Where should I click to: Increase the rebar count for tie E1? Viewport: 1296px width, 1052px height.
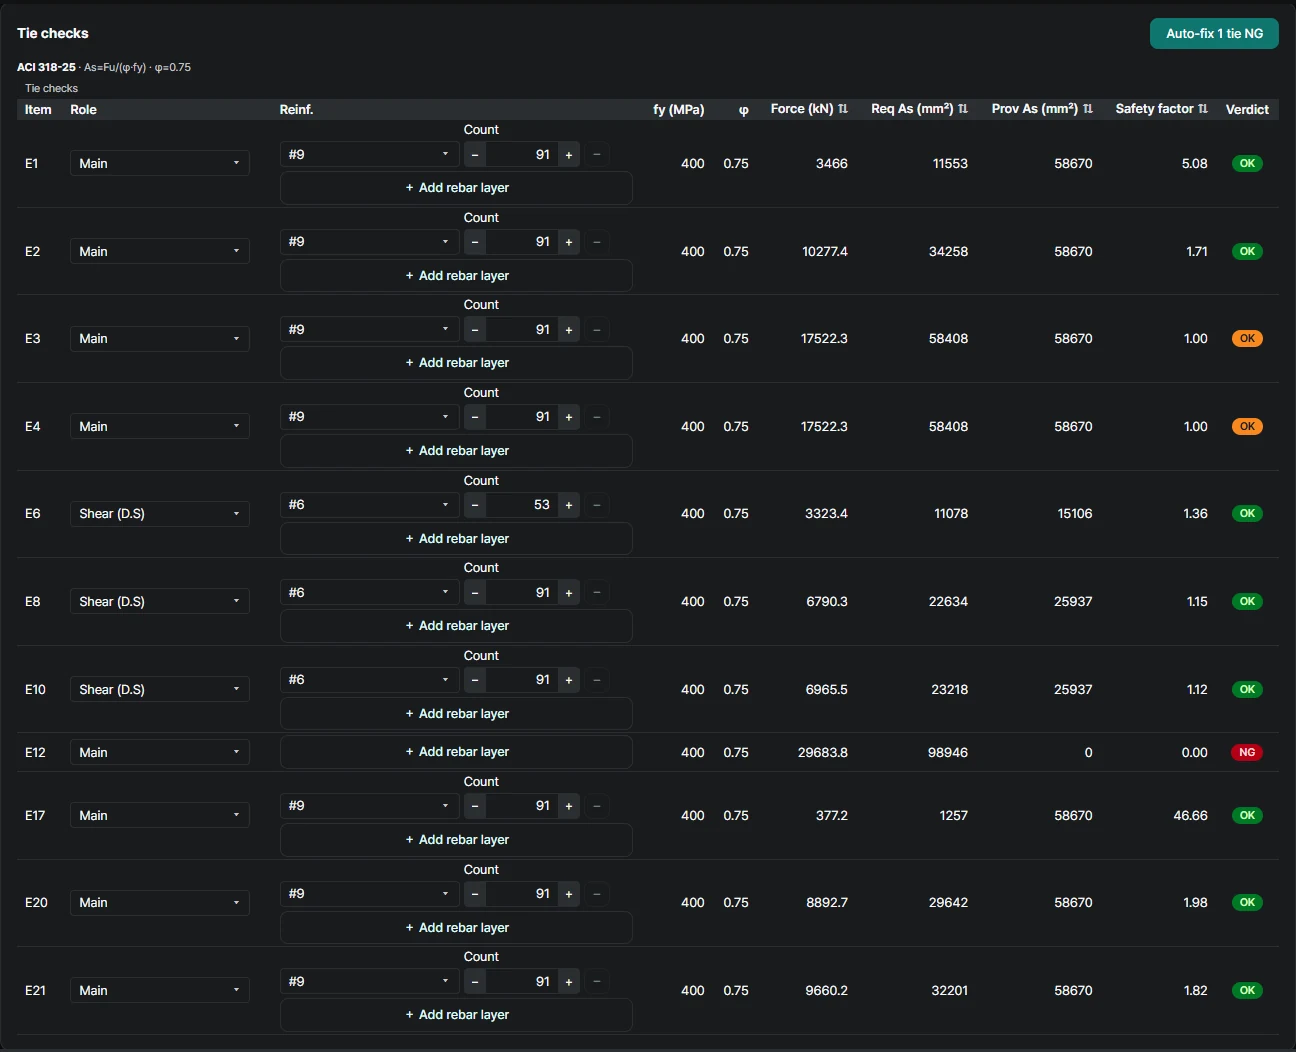pos(569,155)
